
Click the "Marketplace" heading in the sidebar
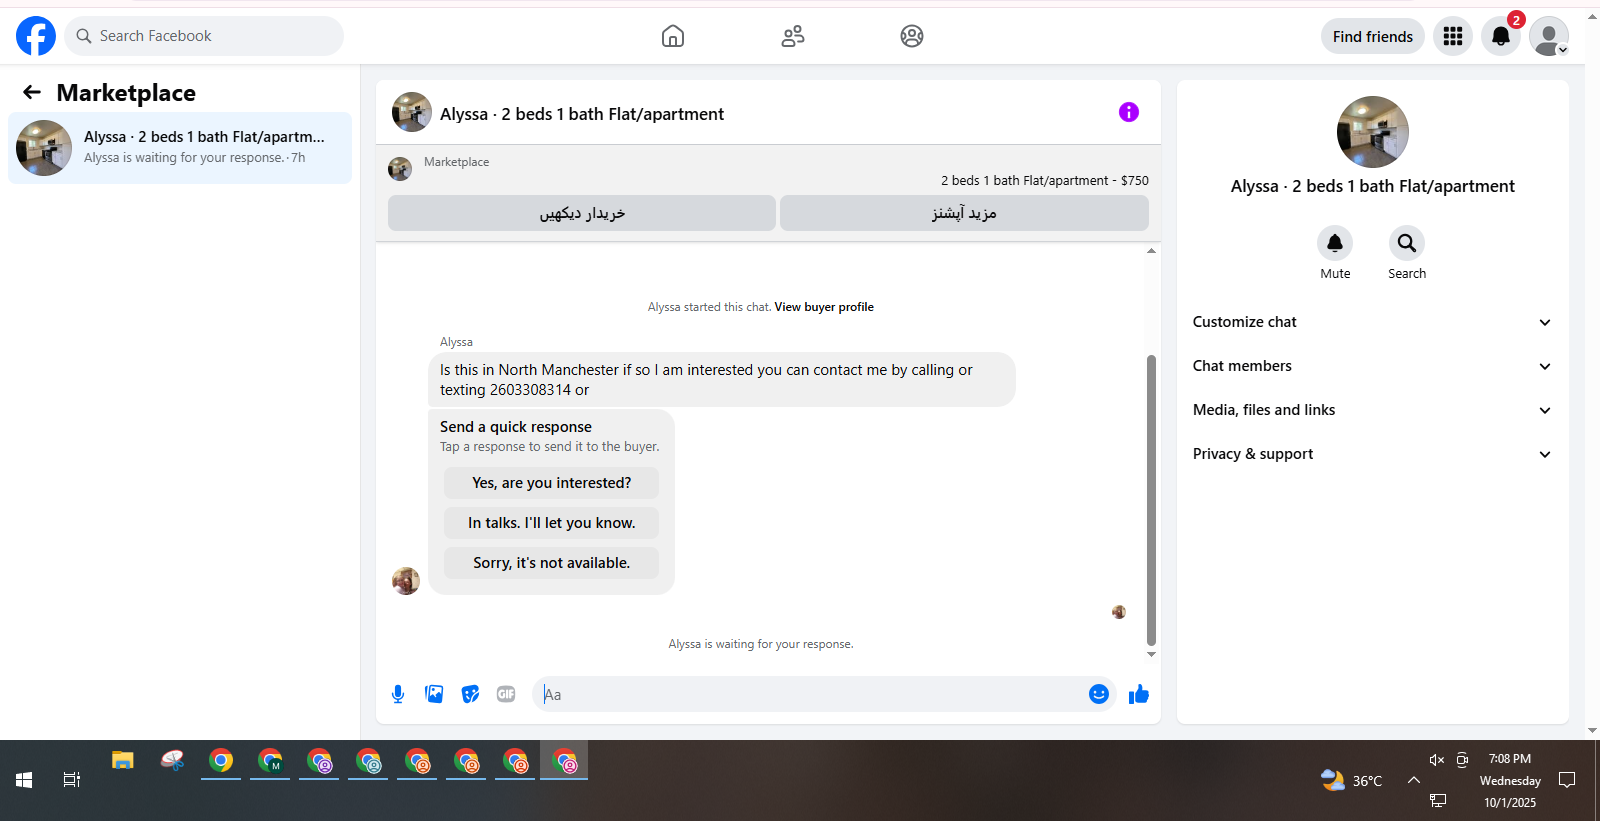tap(126, 93)
